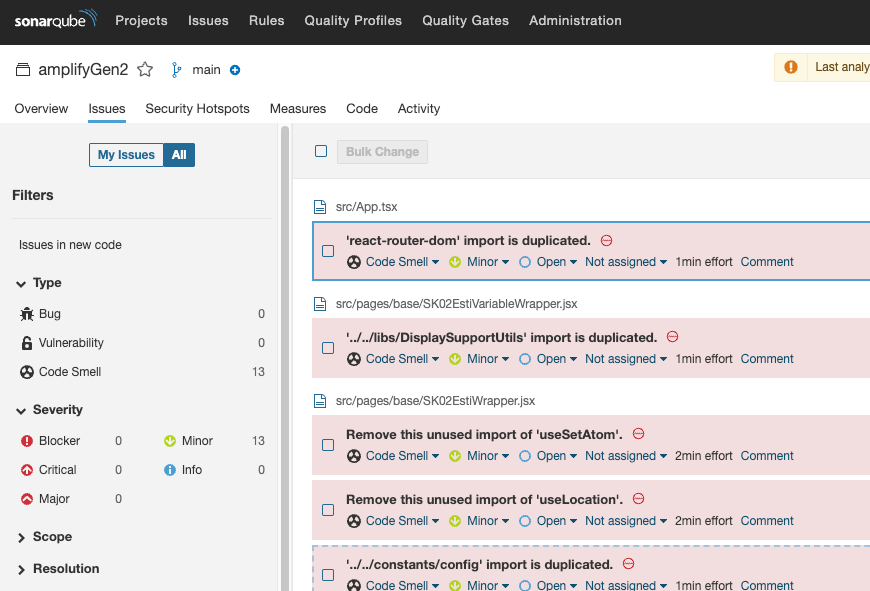Filter by Vulnerability type in sidebar
This screenshot has width=870, height=591.
142,343
